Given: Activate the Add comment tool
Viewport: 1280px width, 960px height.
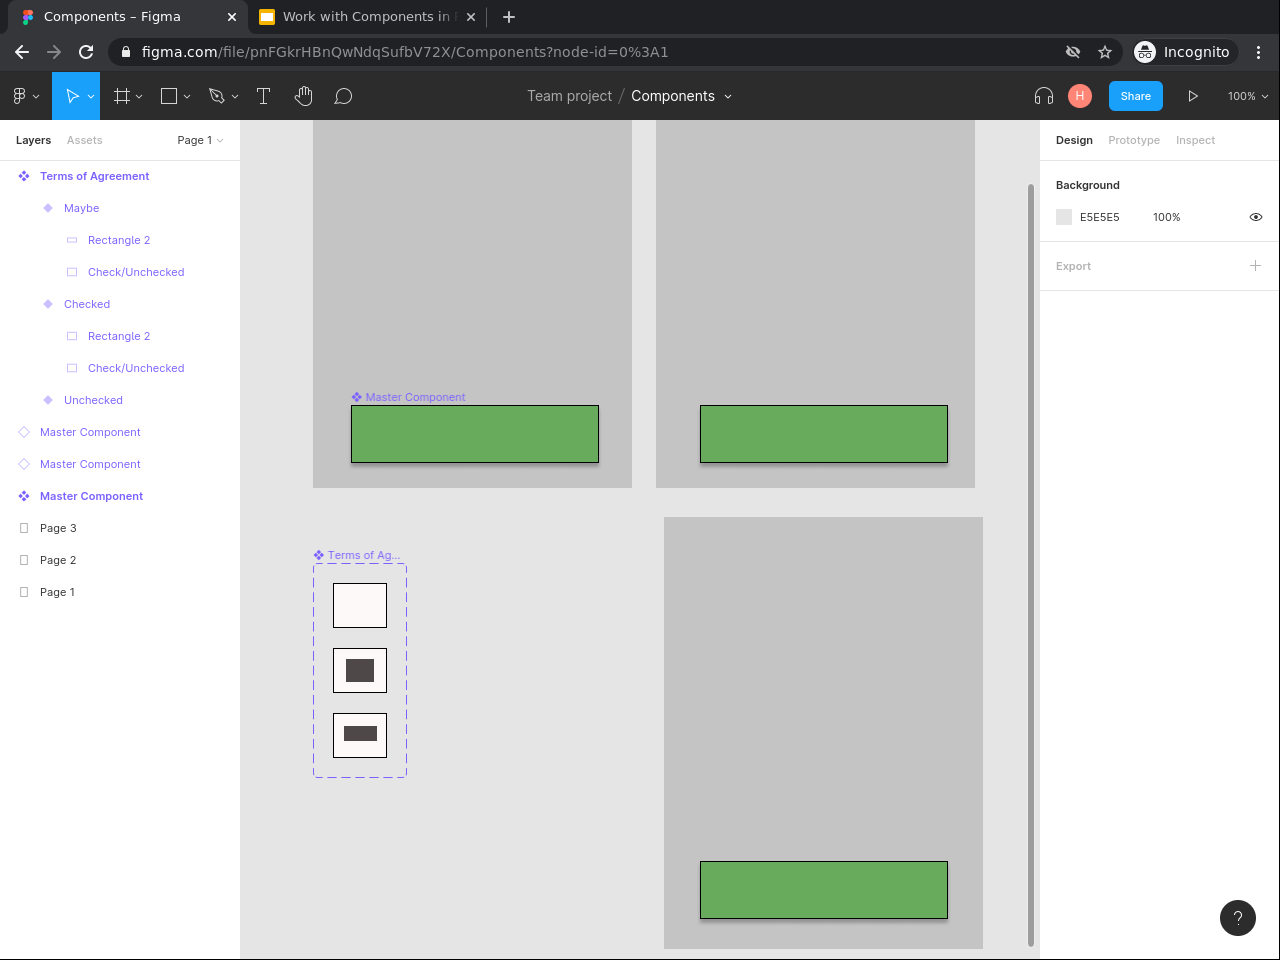Looking at the screenshot, I should (343, 96).
